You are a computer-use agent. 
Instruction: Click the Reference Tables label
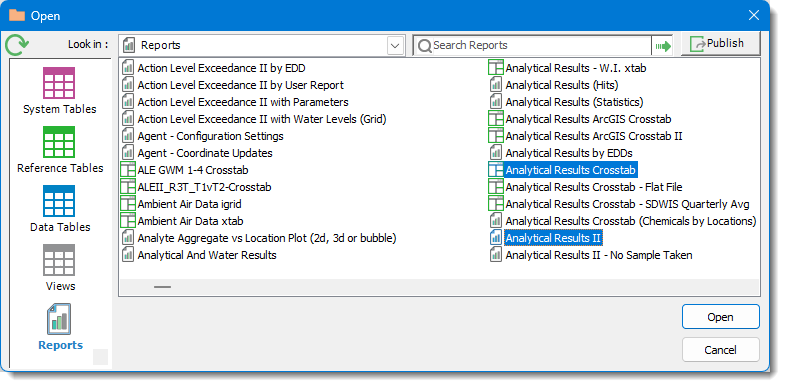[60, 168]
